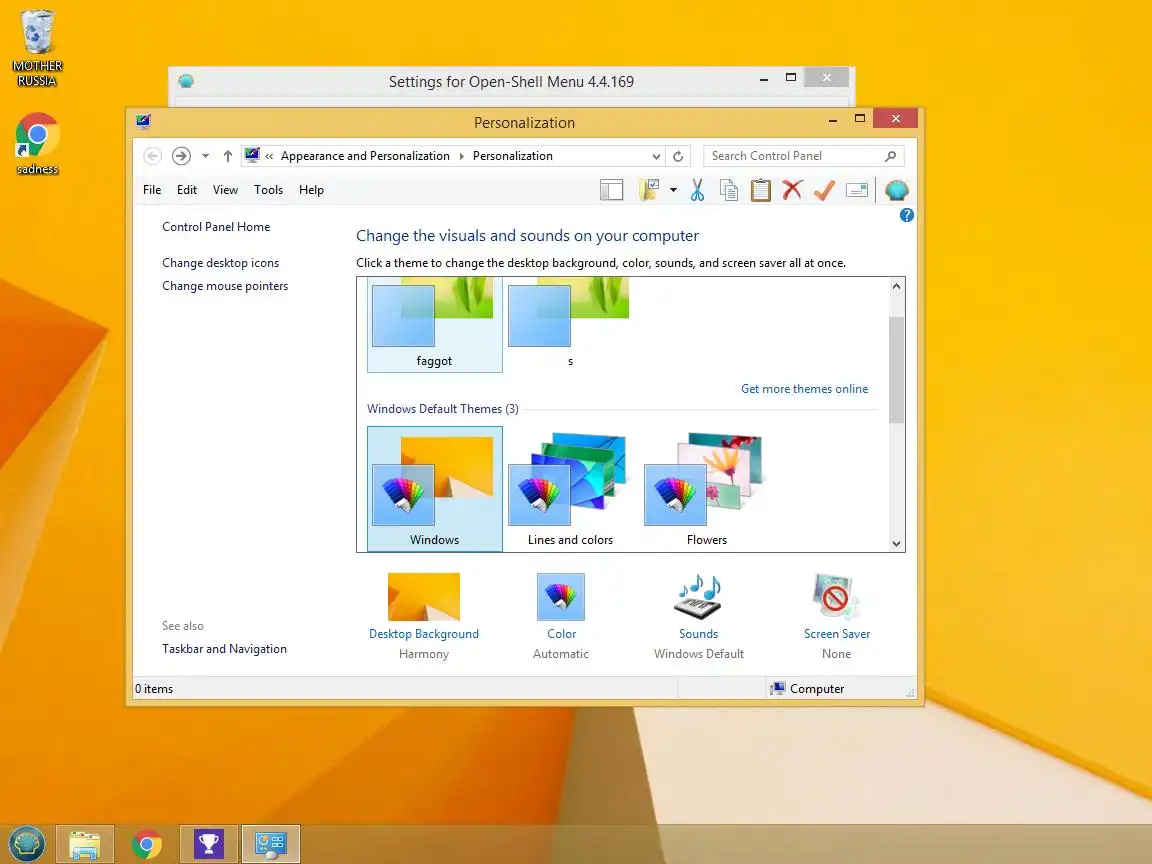The height and width of the screenshot is (864, 1152).
Task: Click Appearance and Personalization breadcrumb
Action: 365,156
